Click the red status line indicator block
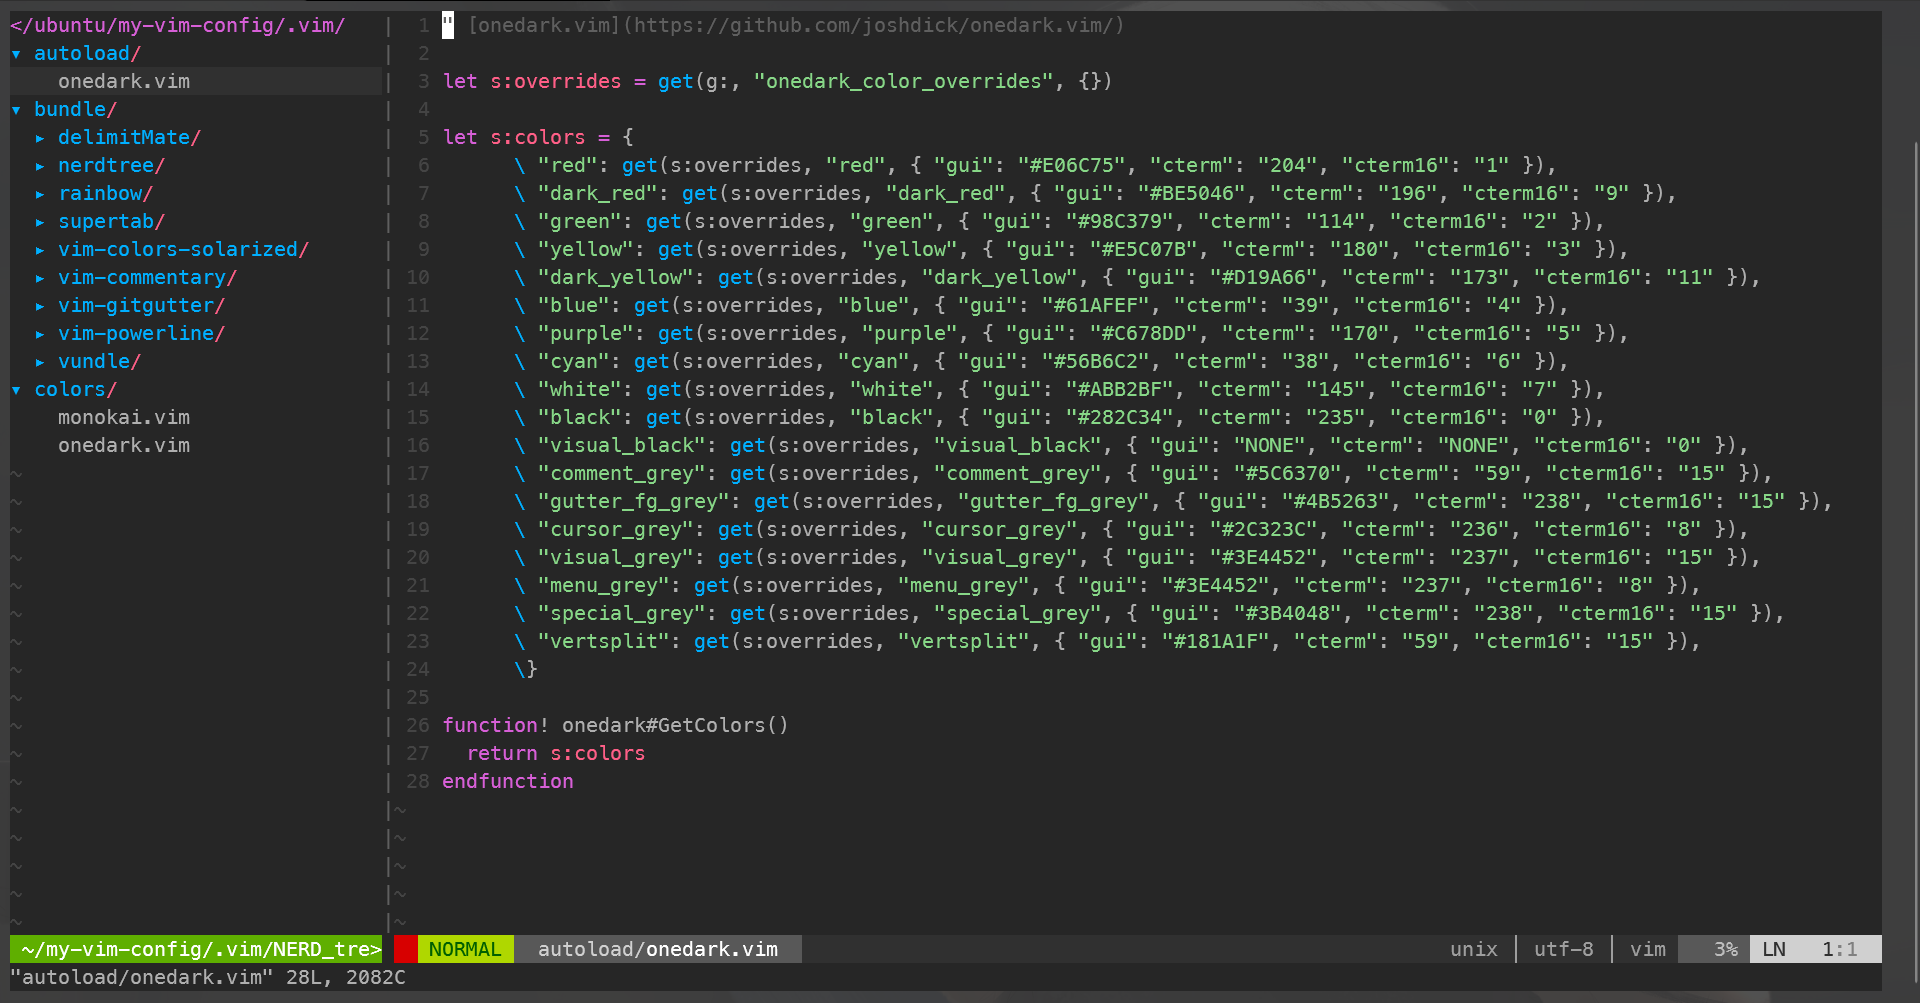This screenshot has height=1003, width=1920. pyautogui.click(x=405, y=949)
